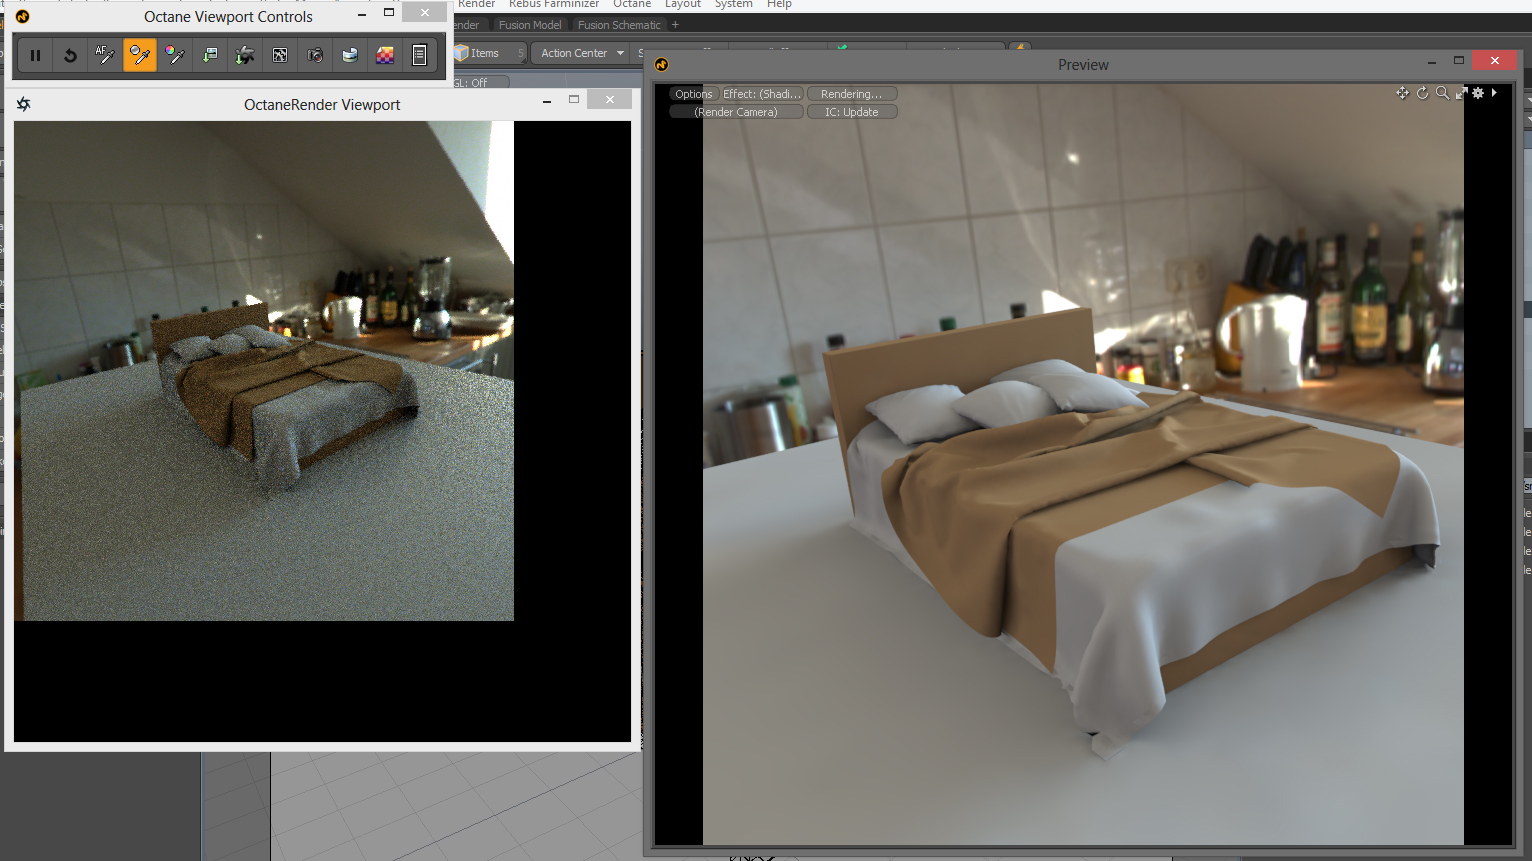Click the IC: Update button
Screen dimensions: 1532x861
tap(852, 112)
